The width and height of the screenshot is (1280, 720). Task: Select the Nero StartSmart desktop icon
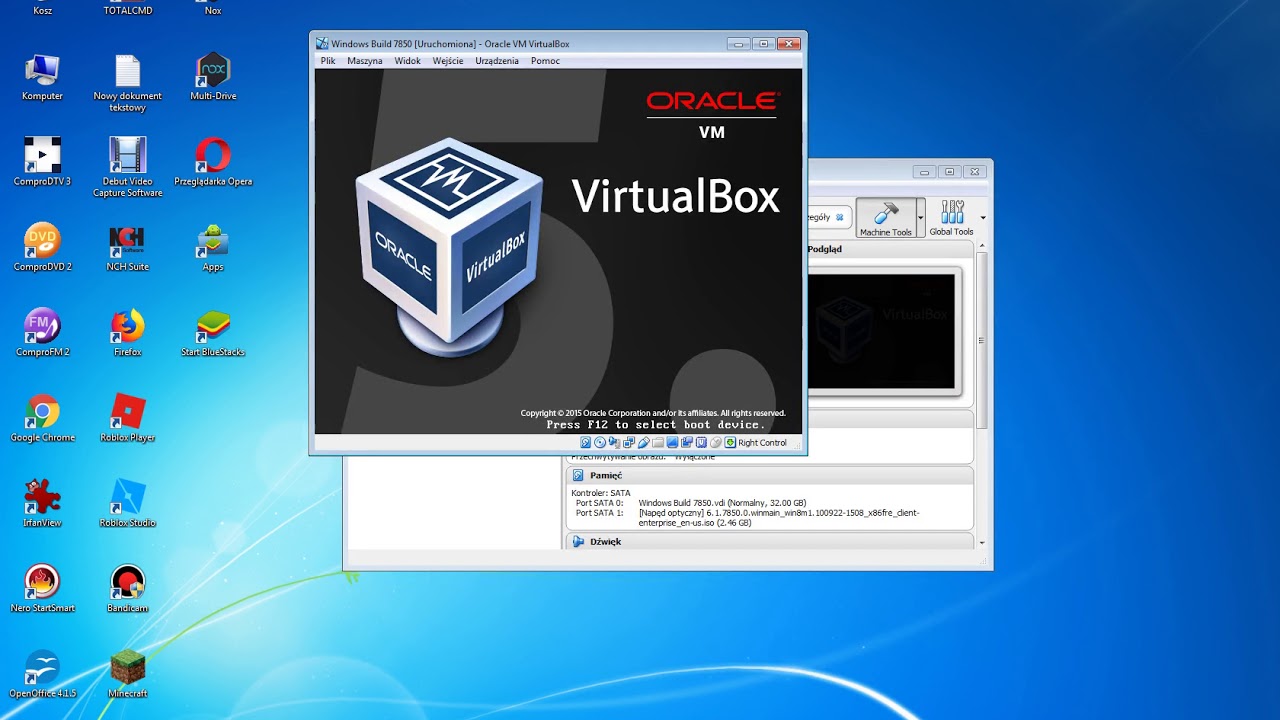(42, 588)
